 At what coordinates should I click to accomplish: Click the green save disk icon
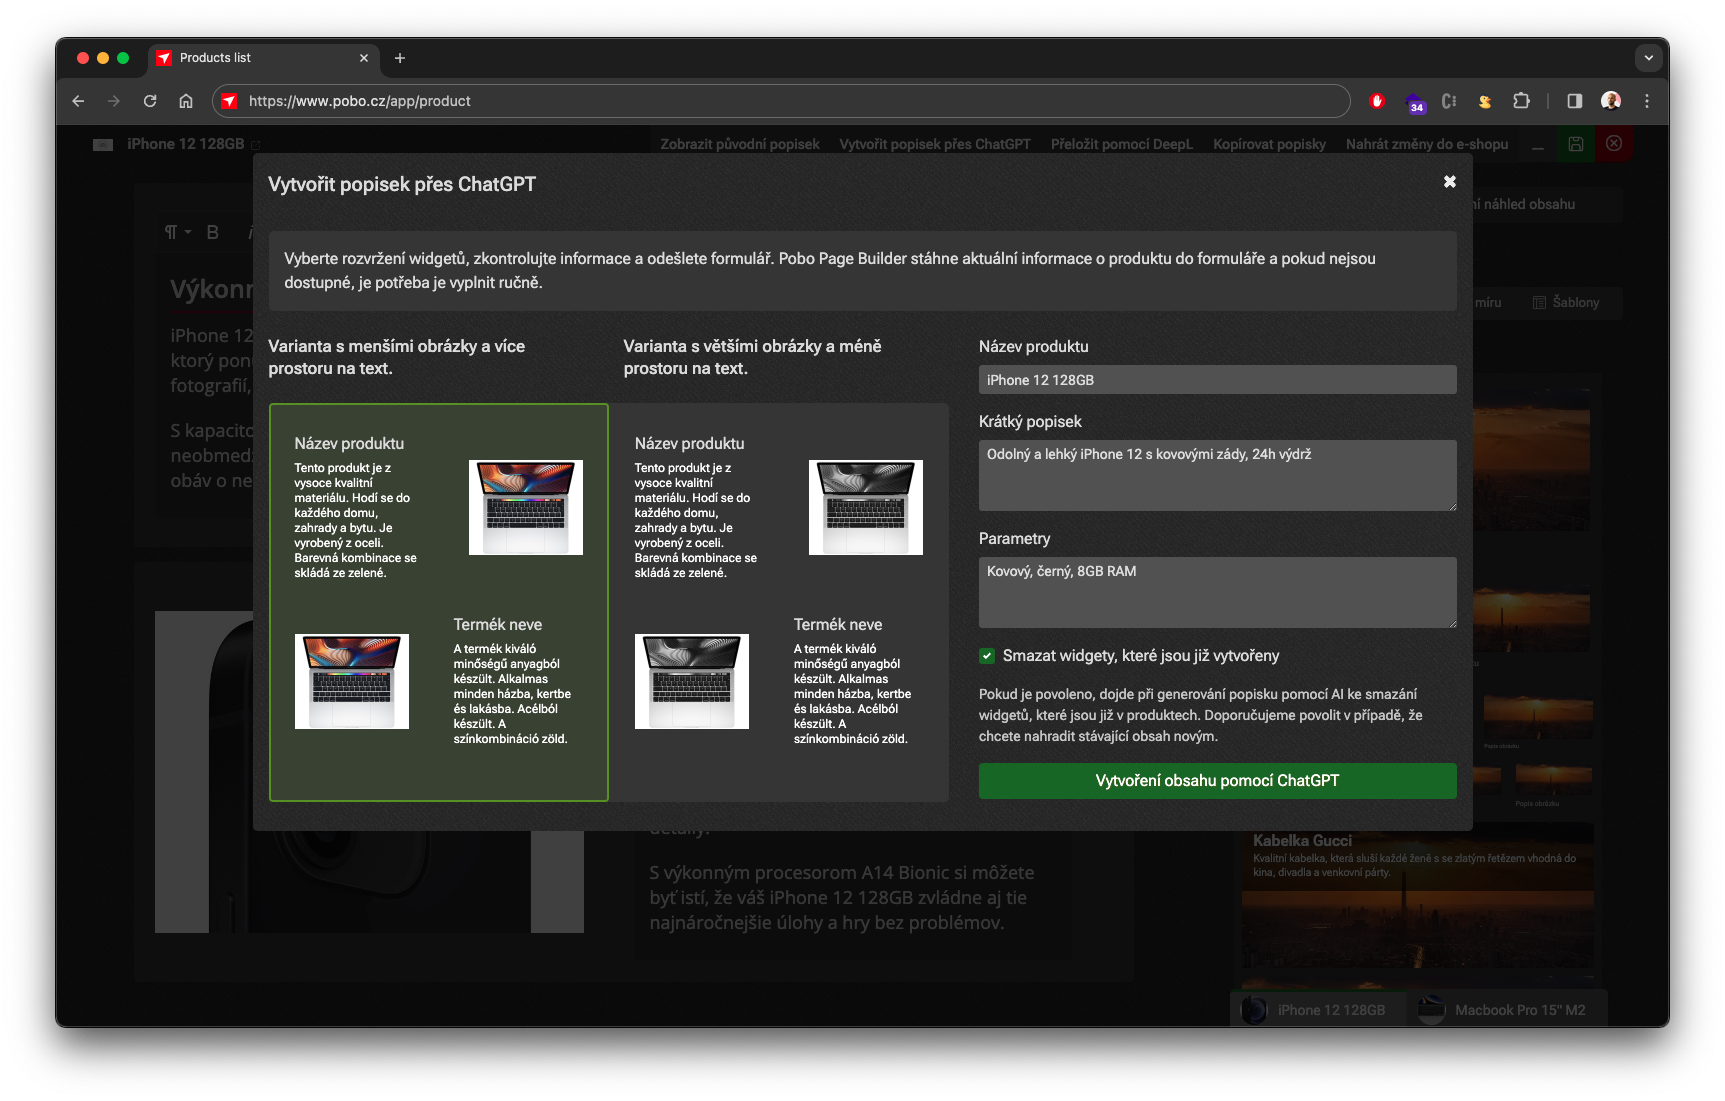click(x=1576, y=144)
